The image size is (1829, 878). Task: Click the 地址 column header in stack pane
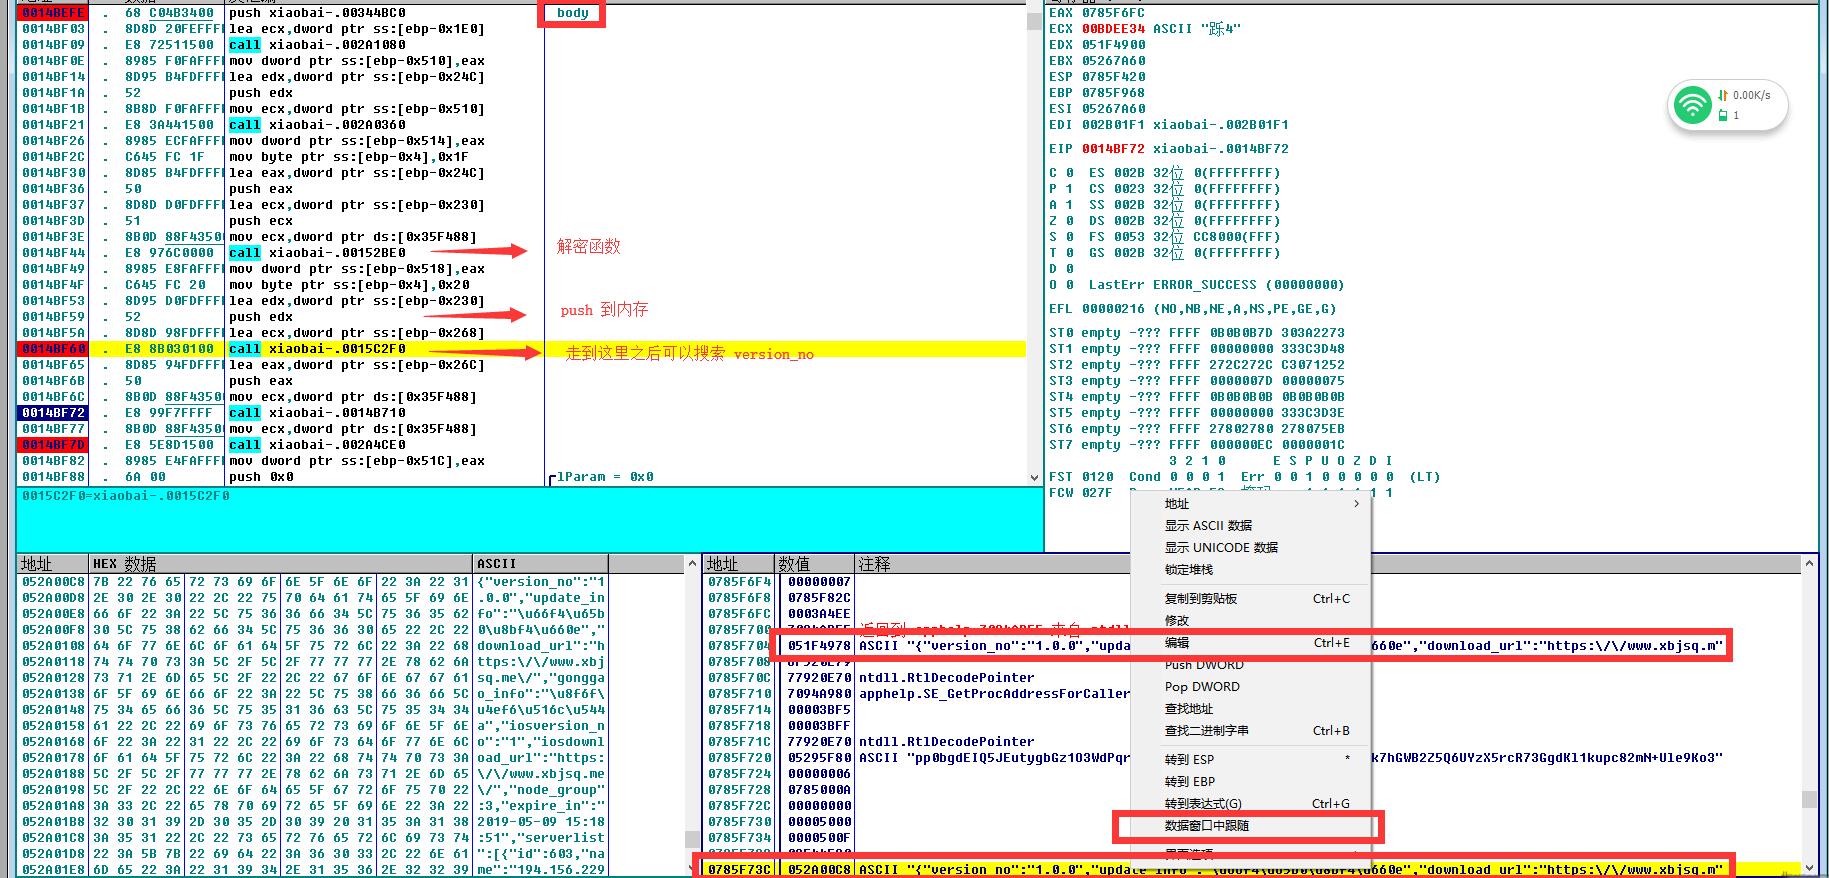coord(739,564)
